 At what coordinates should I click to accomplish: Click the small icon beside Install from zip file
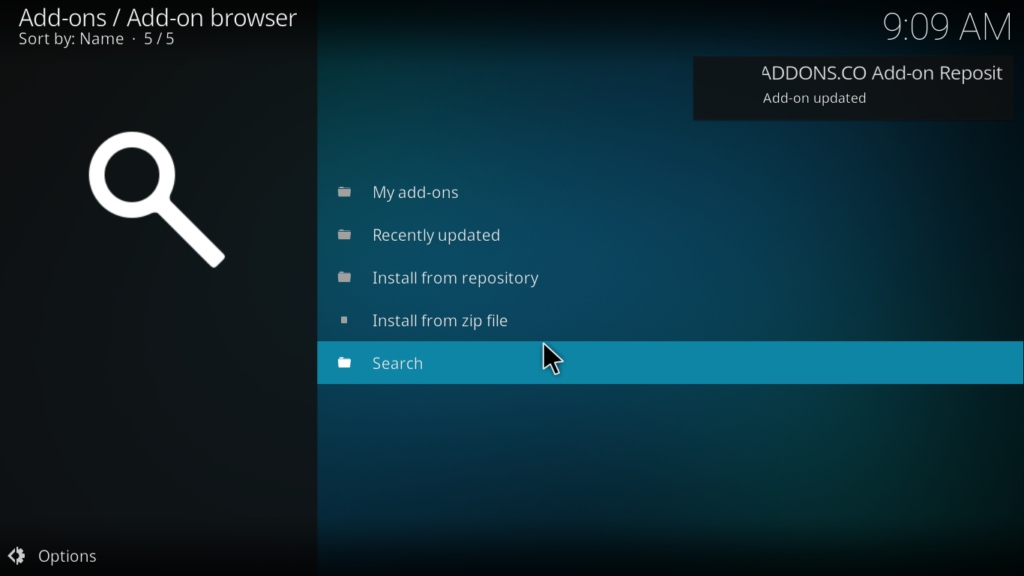point(344,320)
